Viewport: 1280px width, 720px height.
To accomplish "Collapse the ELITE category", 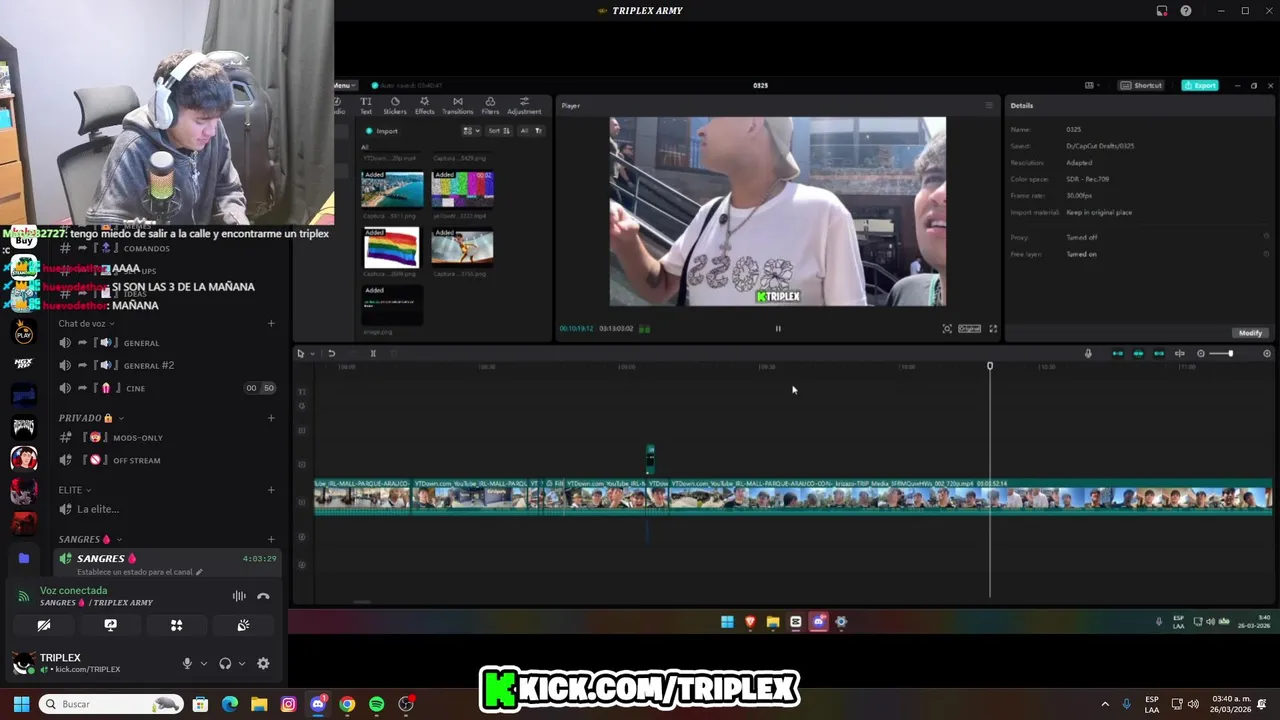I will tap(74, 490).
